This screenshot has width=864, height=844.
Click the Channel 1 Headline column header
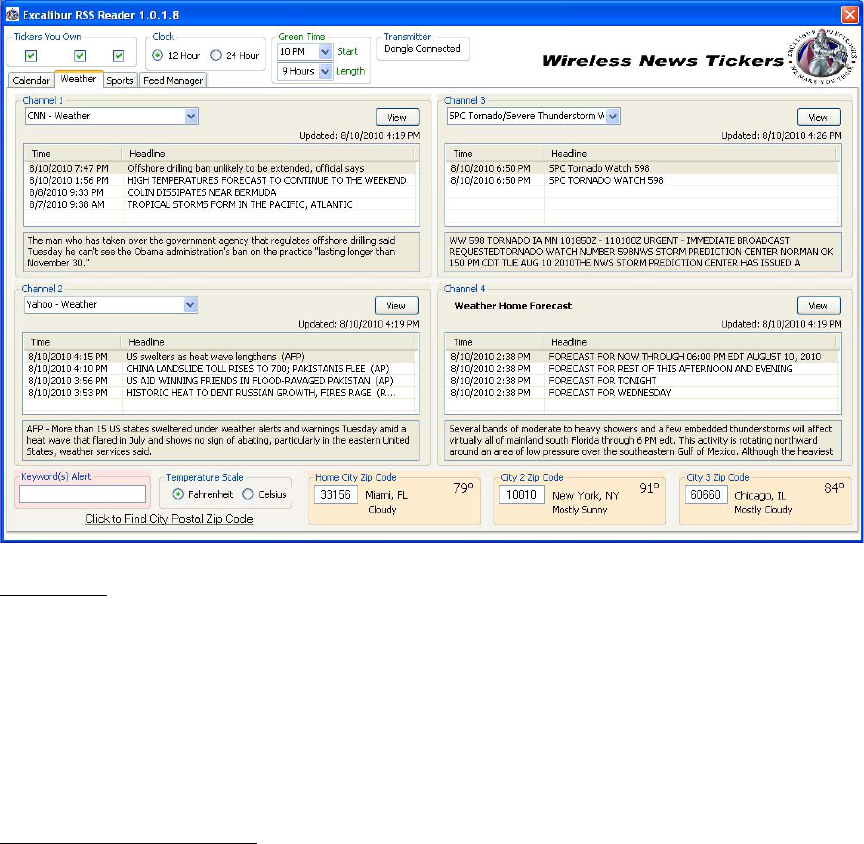pyautogui.click(x=268, y=154)
